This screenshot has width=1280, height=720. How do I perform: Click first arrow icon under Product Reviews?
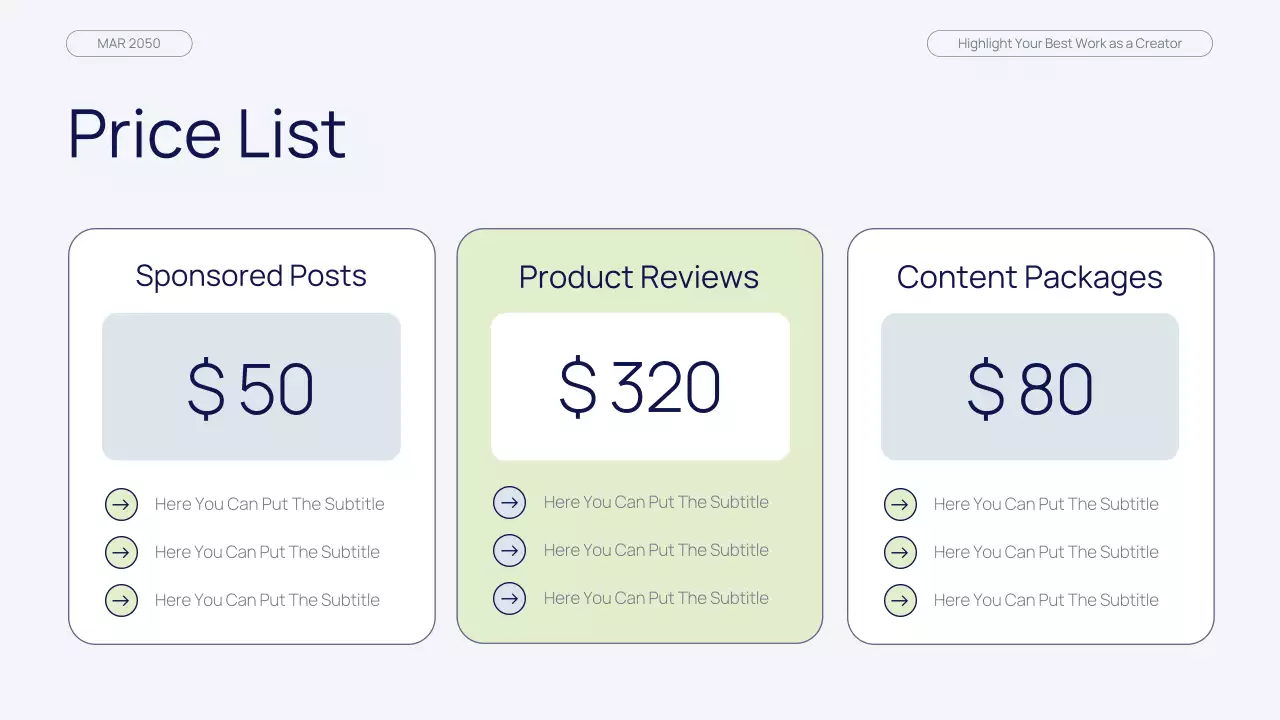(x=509, y=502)
